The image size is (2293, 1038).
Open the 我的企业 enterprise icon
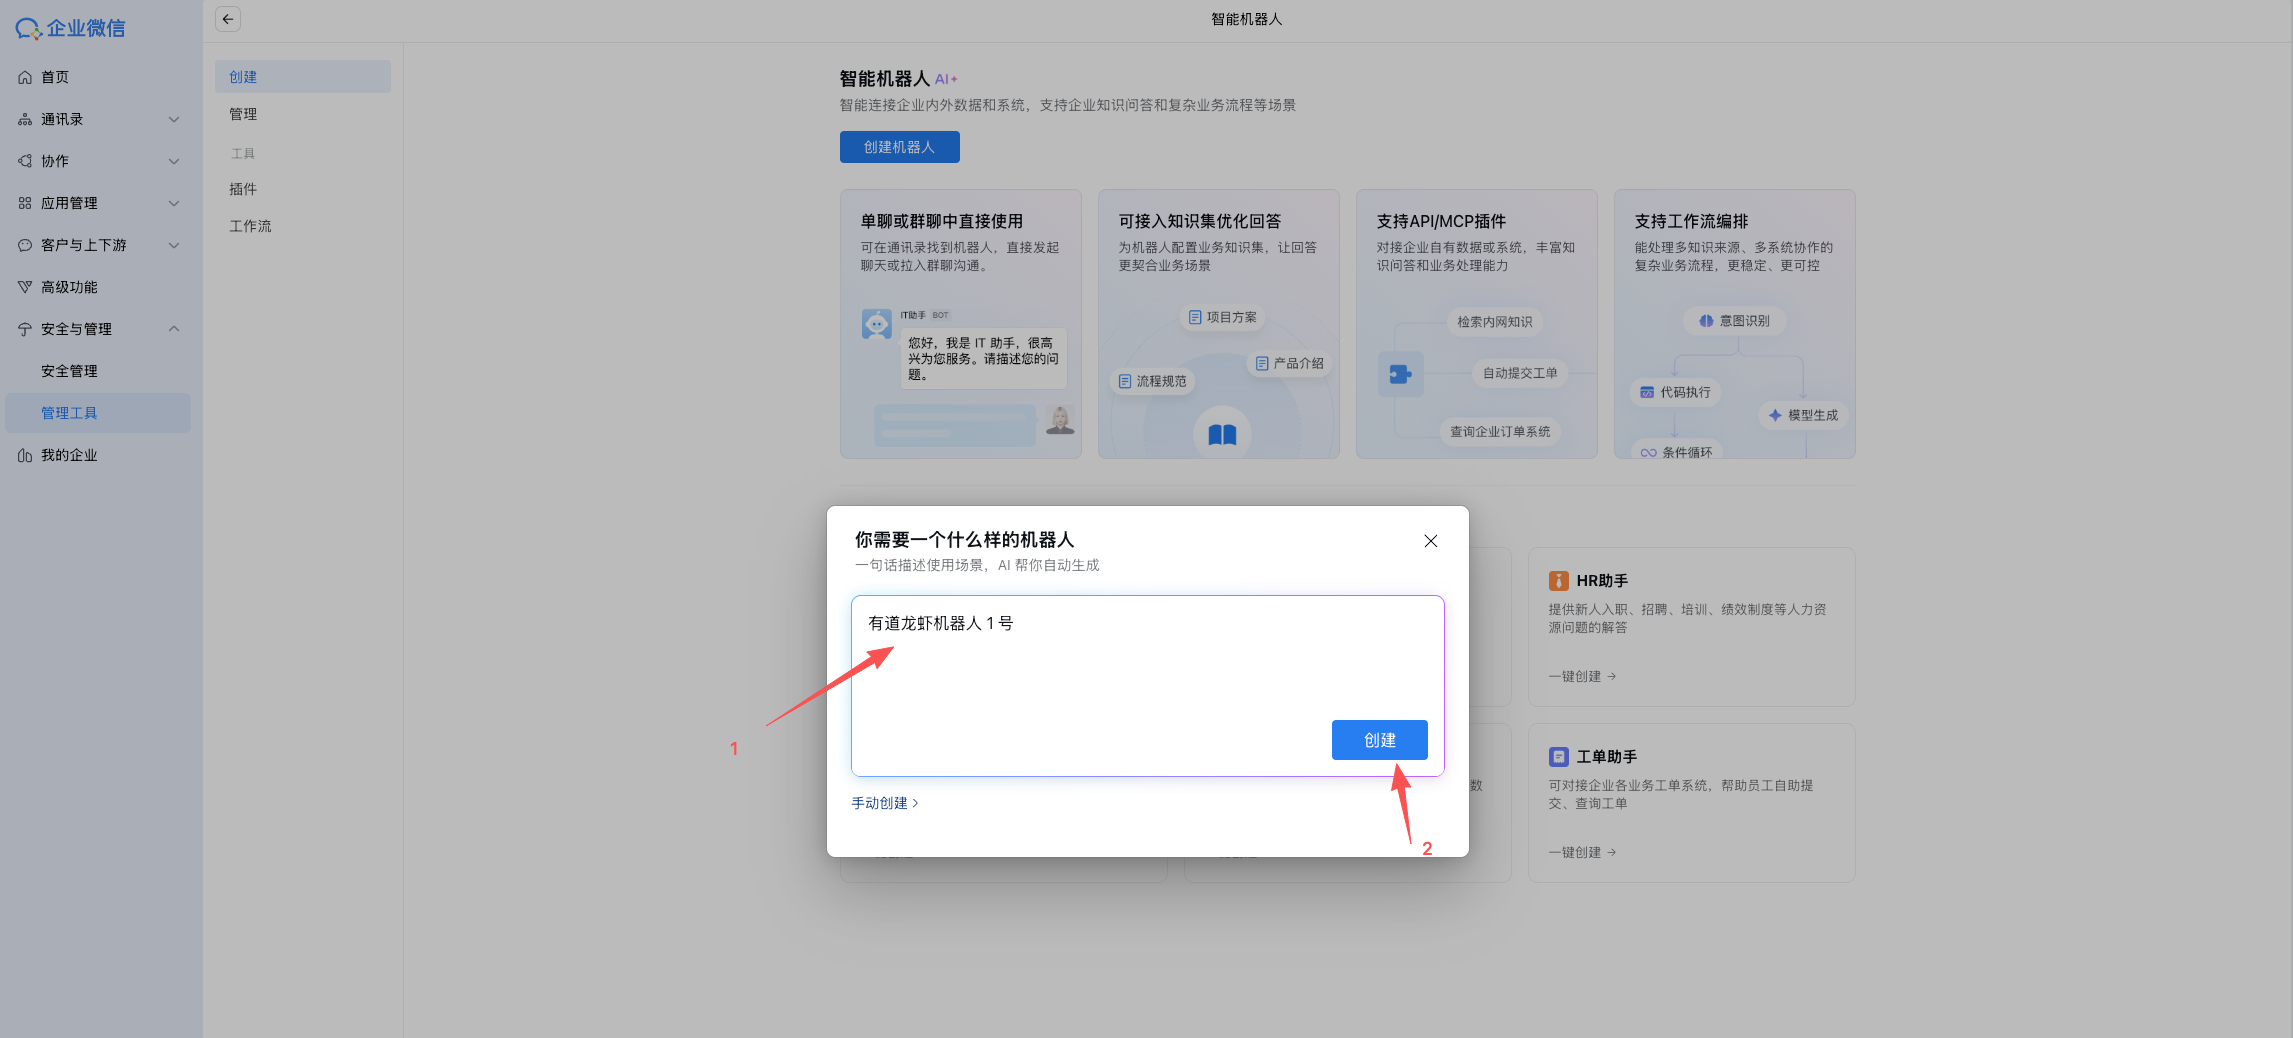click(x=24, y=455)
